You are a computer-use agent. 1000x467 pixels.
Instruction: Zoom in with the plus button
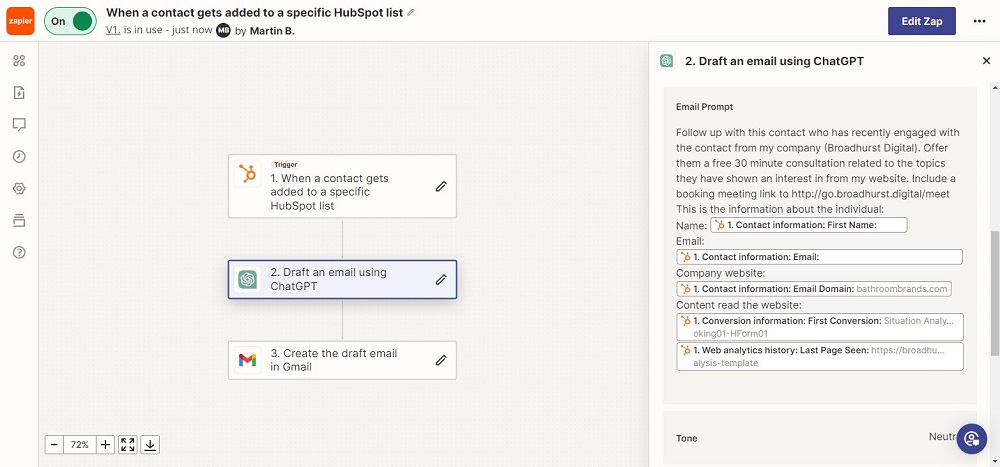106,445
